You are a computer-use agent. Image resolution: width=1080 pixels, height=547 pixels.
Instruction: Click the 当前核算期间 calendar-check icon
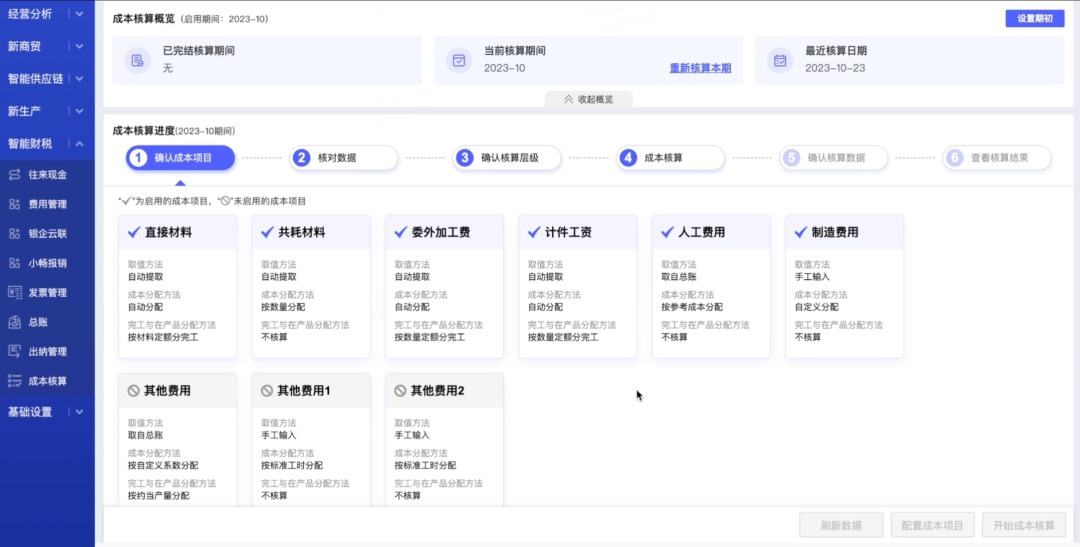pyautogui.click(x=459, y=60)
